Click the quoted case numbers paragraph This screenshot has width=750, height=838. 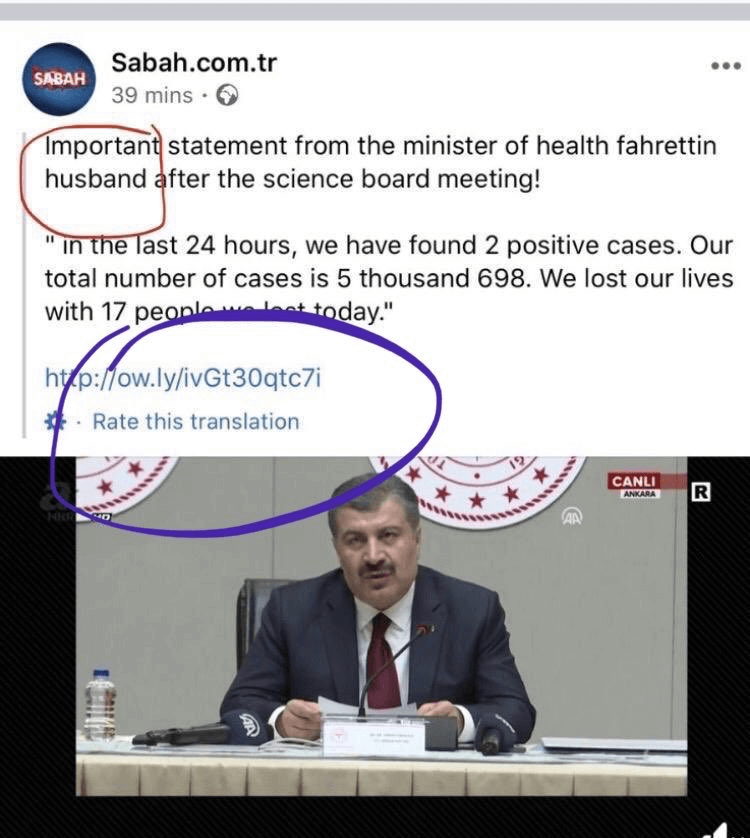click(389, 278)
